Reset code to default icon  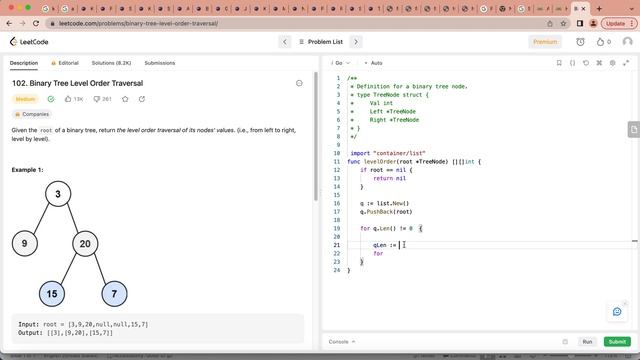click(586, 63)
